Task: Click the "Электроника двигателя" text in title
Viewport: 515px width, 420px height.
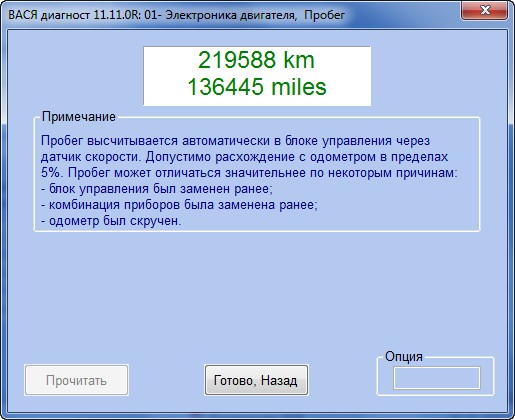Action: pyautogui.click(x=230, y=15)
